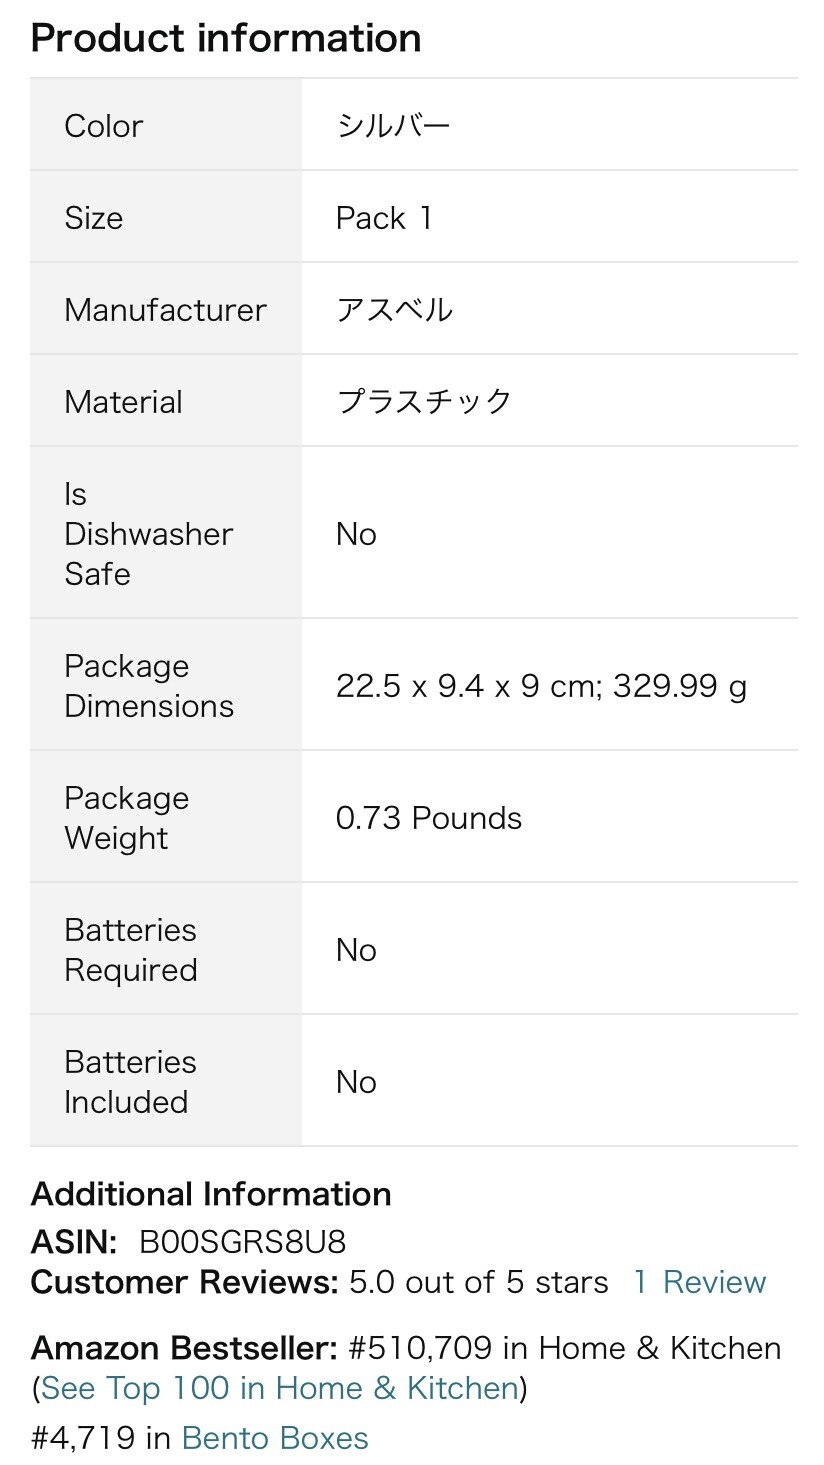Open the Bento Boxes category link
The width and height of the screenshot is (824, 1465).
pos(275,1438)
